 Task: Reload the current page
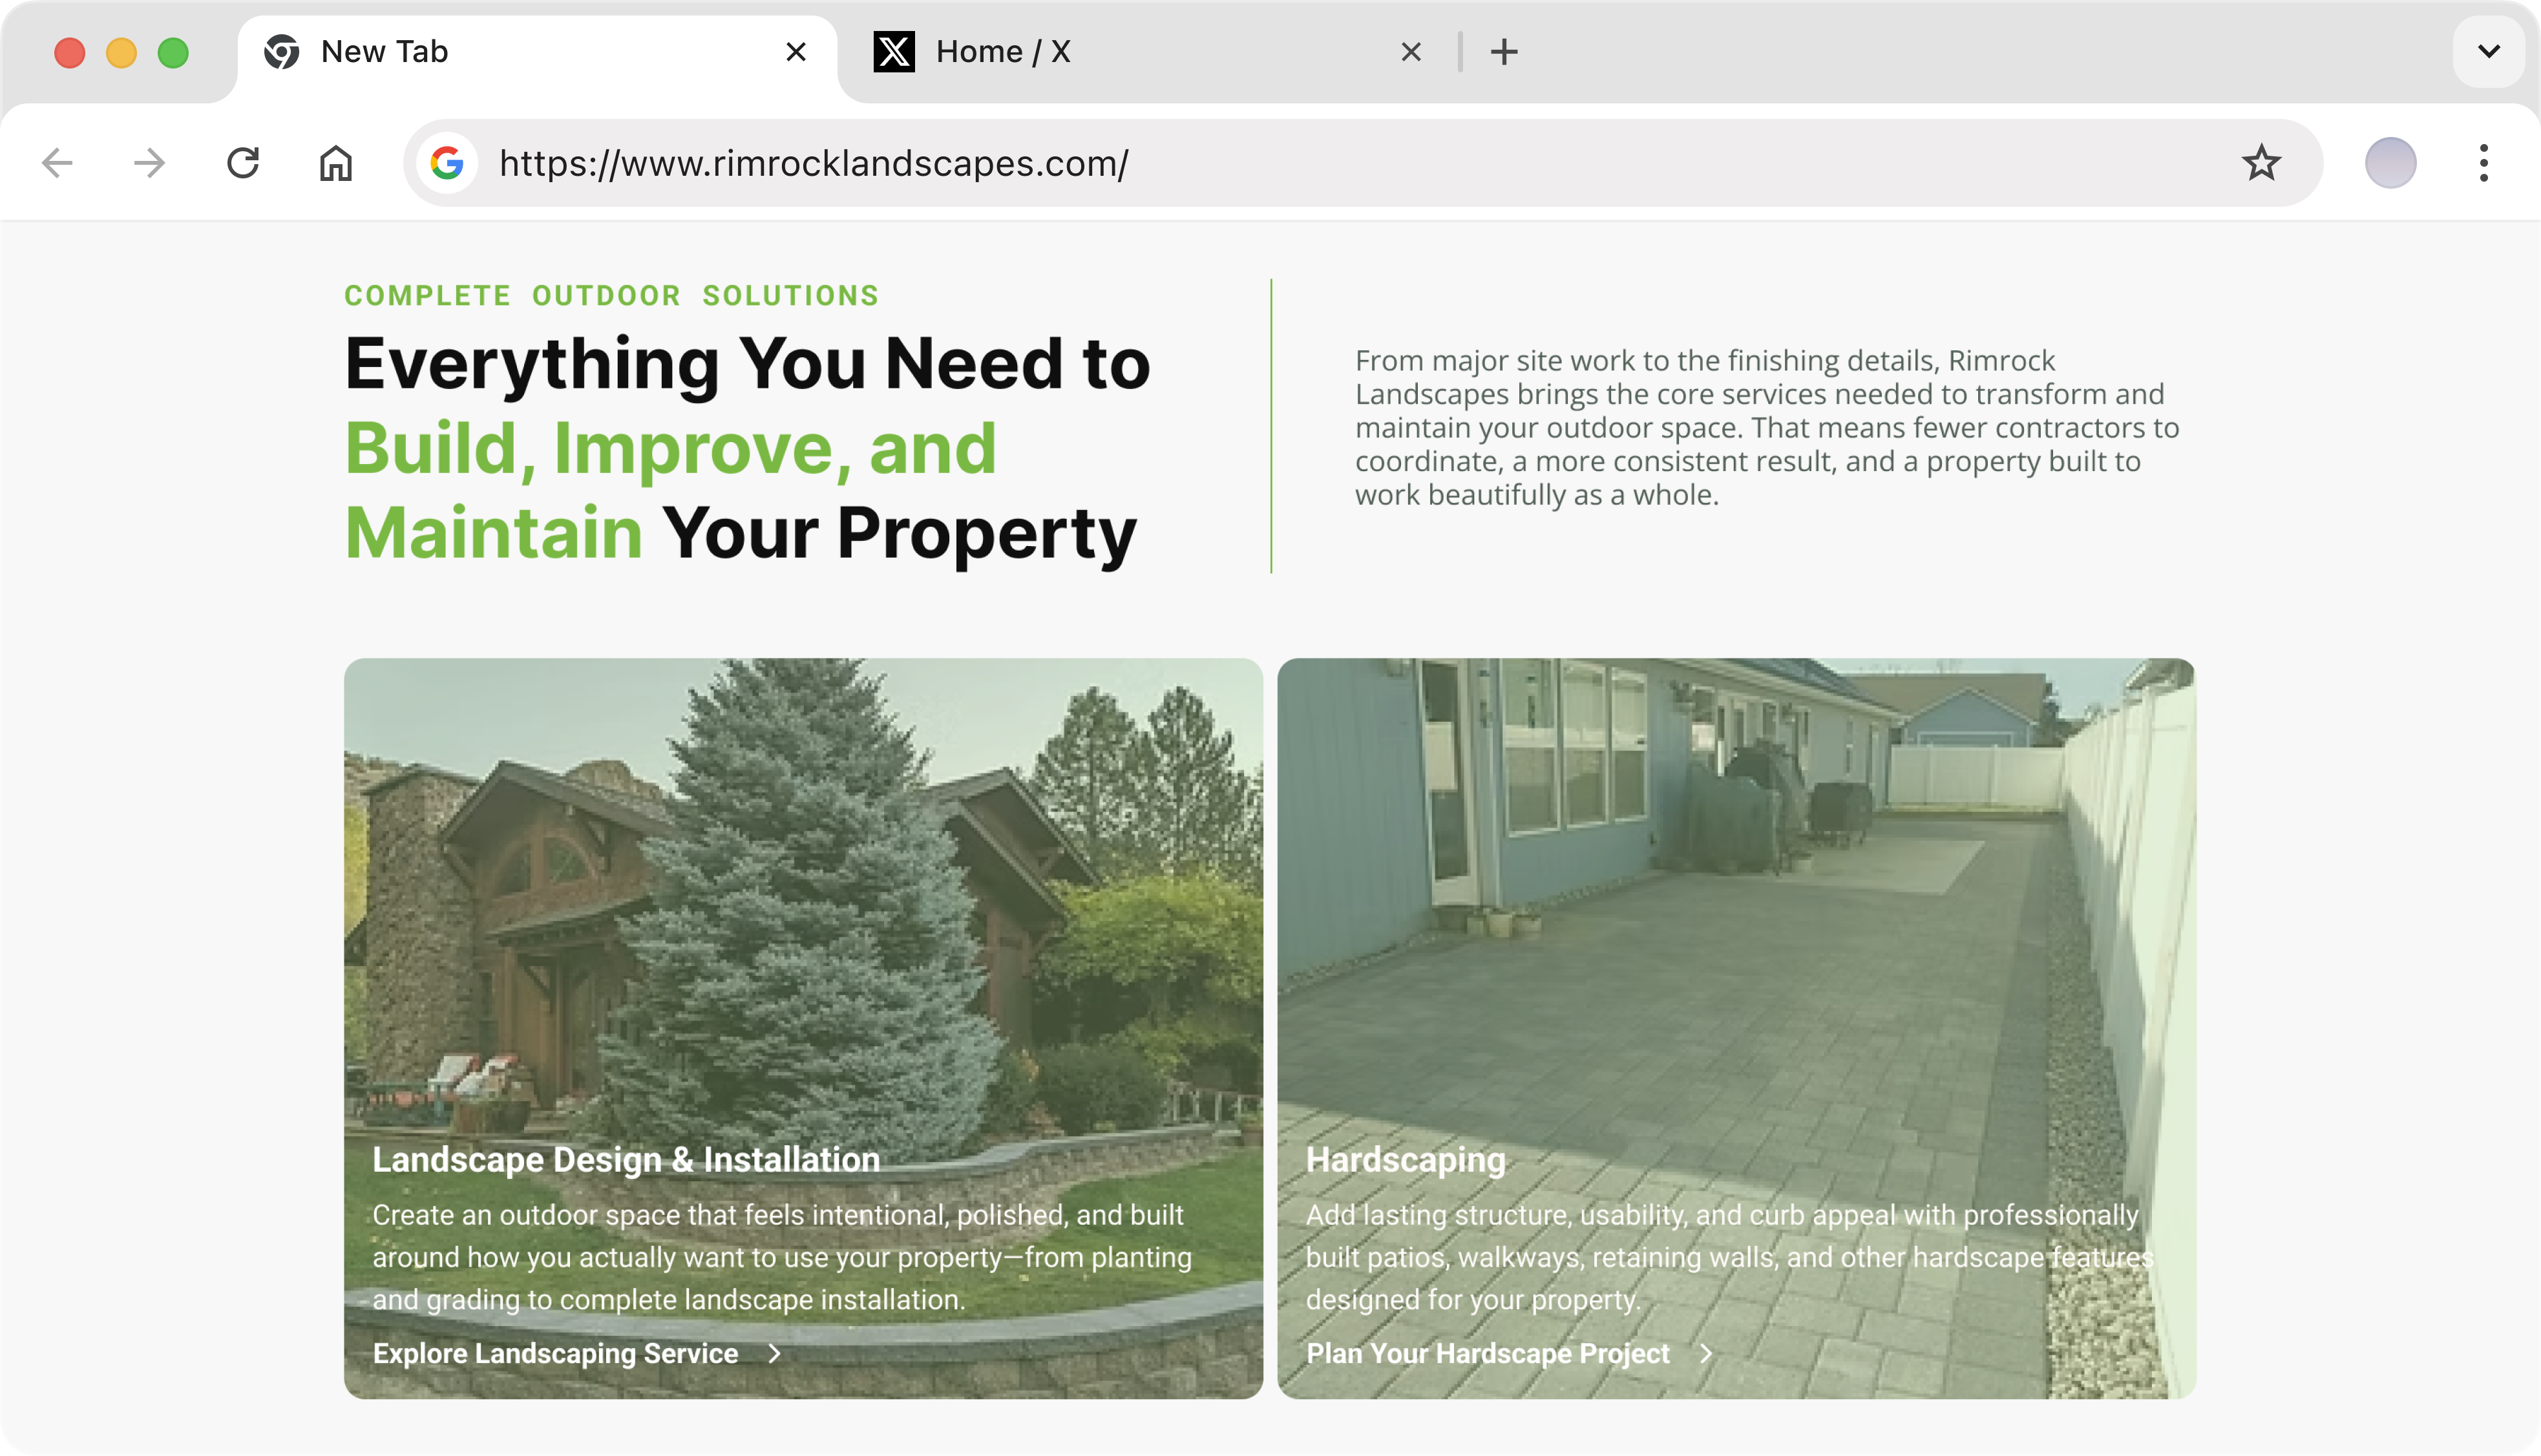pos(243,163)
